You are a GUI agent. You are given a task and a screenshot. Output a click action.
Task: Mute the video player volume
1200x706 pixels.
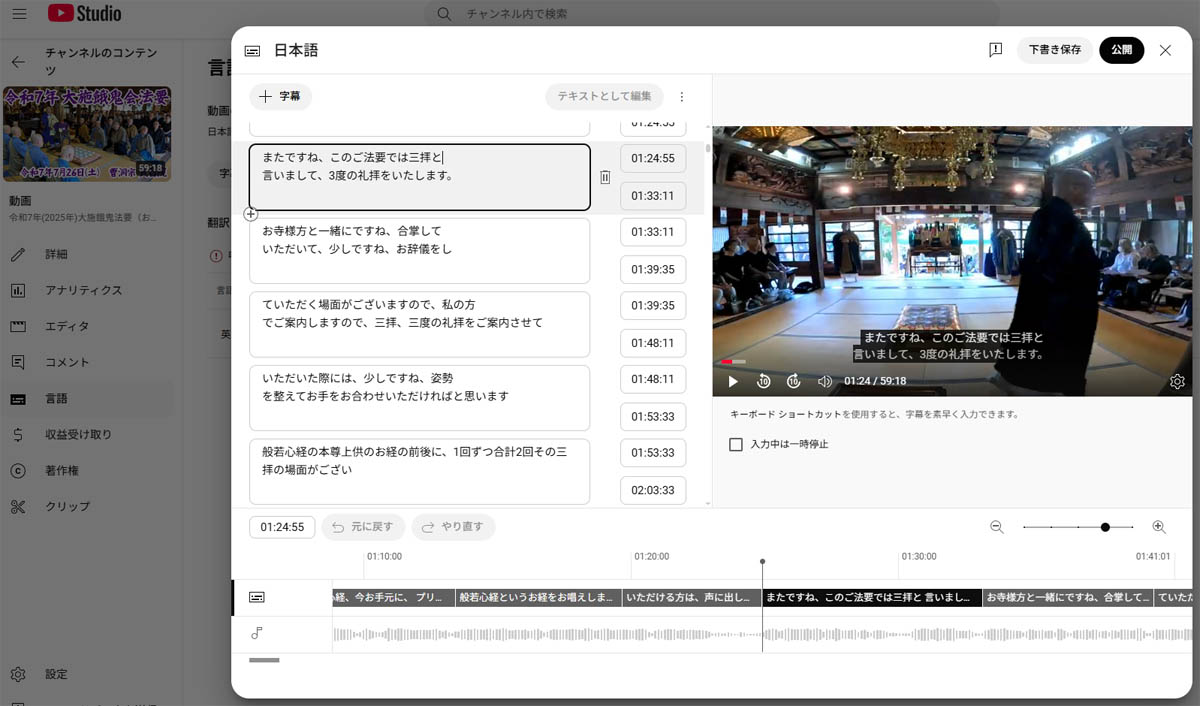click(x=825, y=381)
